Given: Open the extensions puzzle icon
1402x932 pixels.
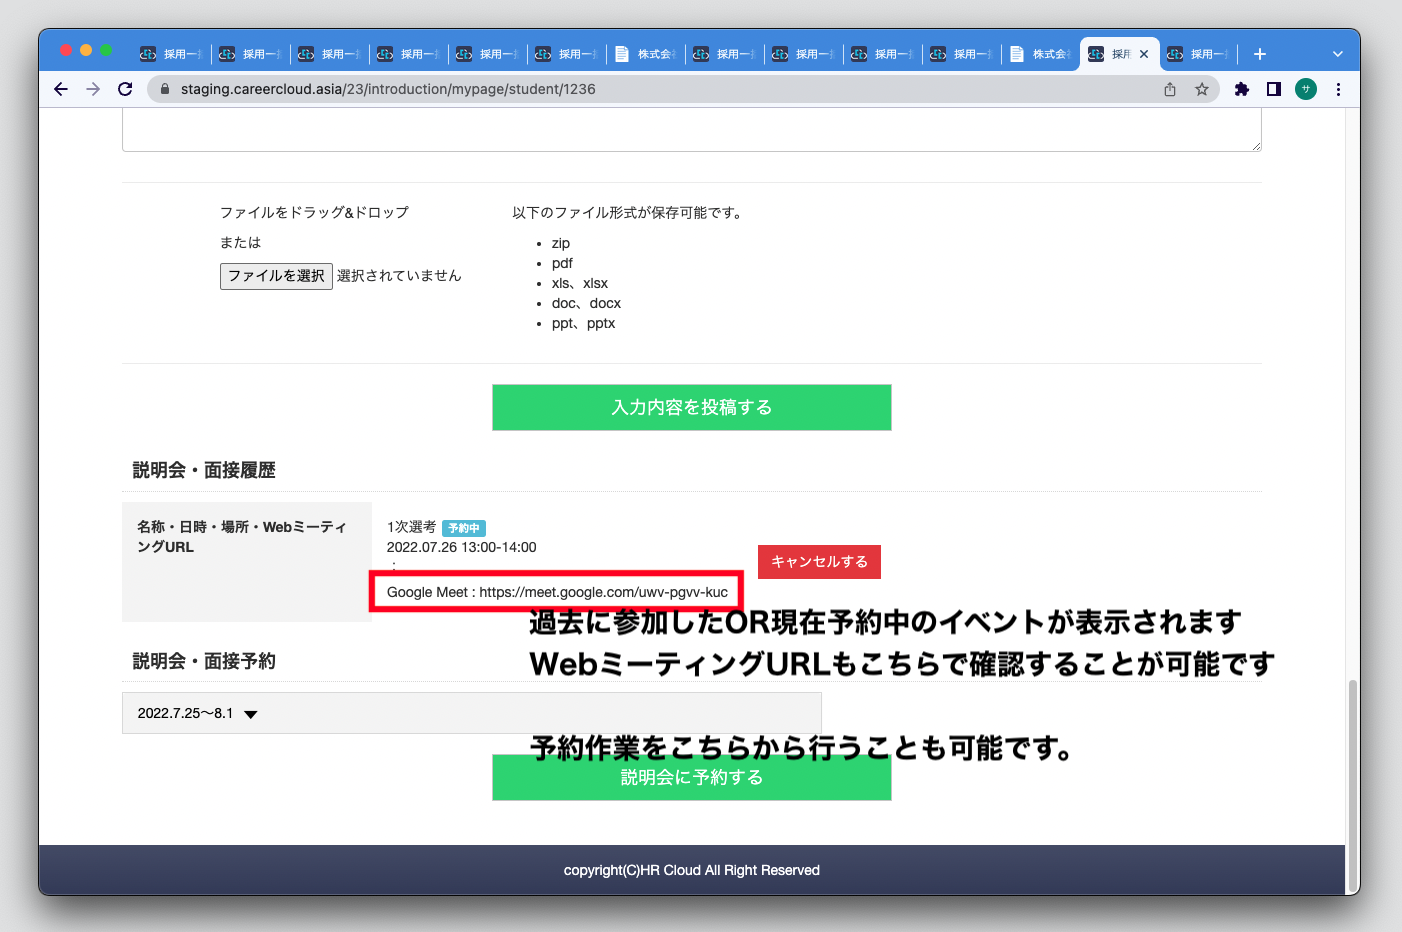Looking at the screenshot, I should pyautogui.click(x=1242, y=89).
